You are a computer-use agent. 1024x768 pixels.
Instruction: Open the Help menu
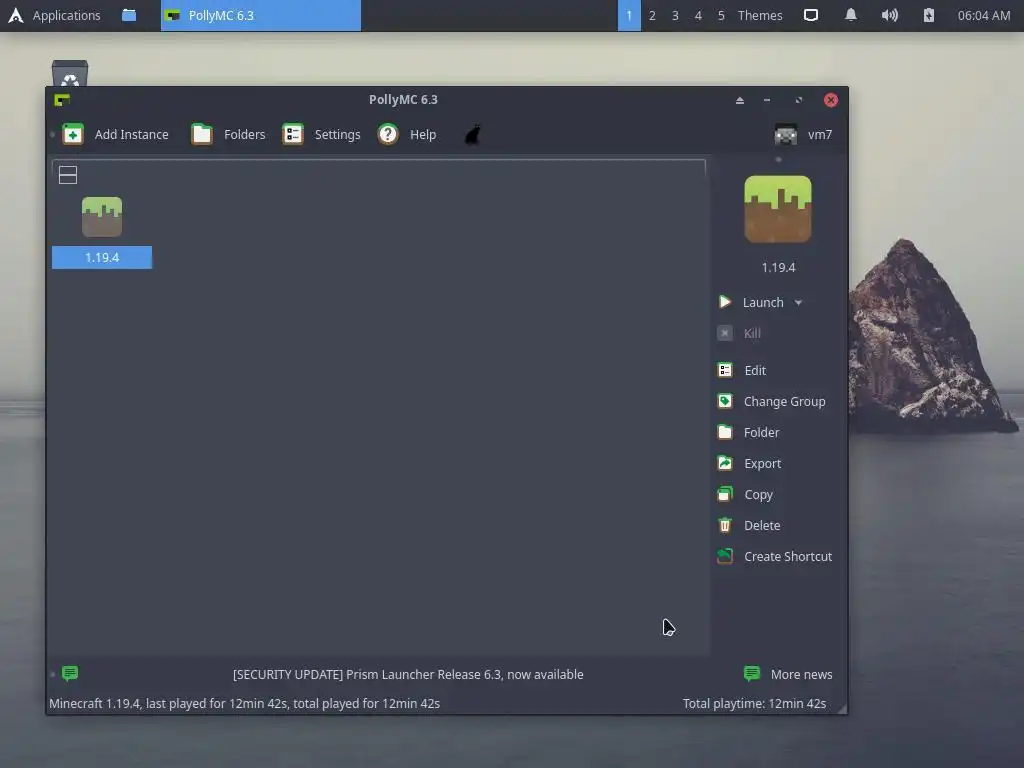click(407, 135)
